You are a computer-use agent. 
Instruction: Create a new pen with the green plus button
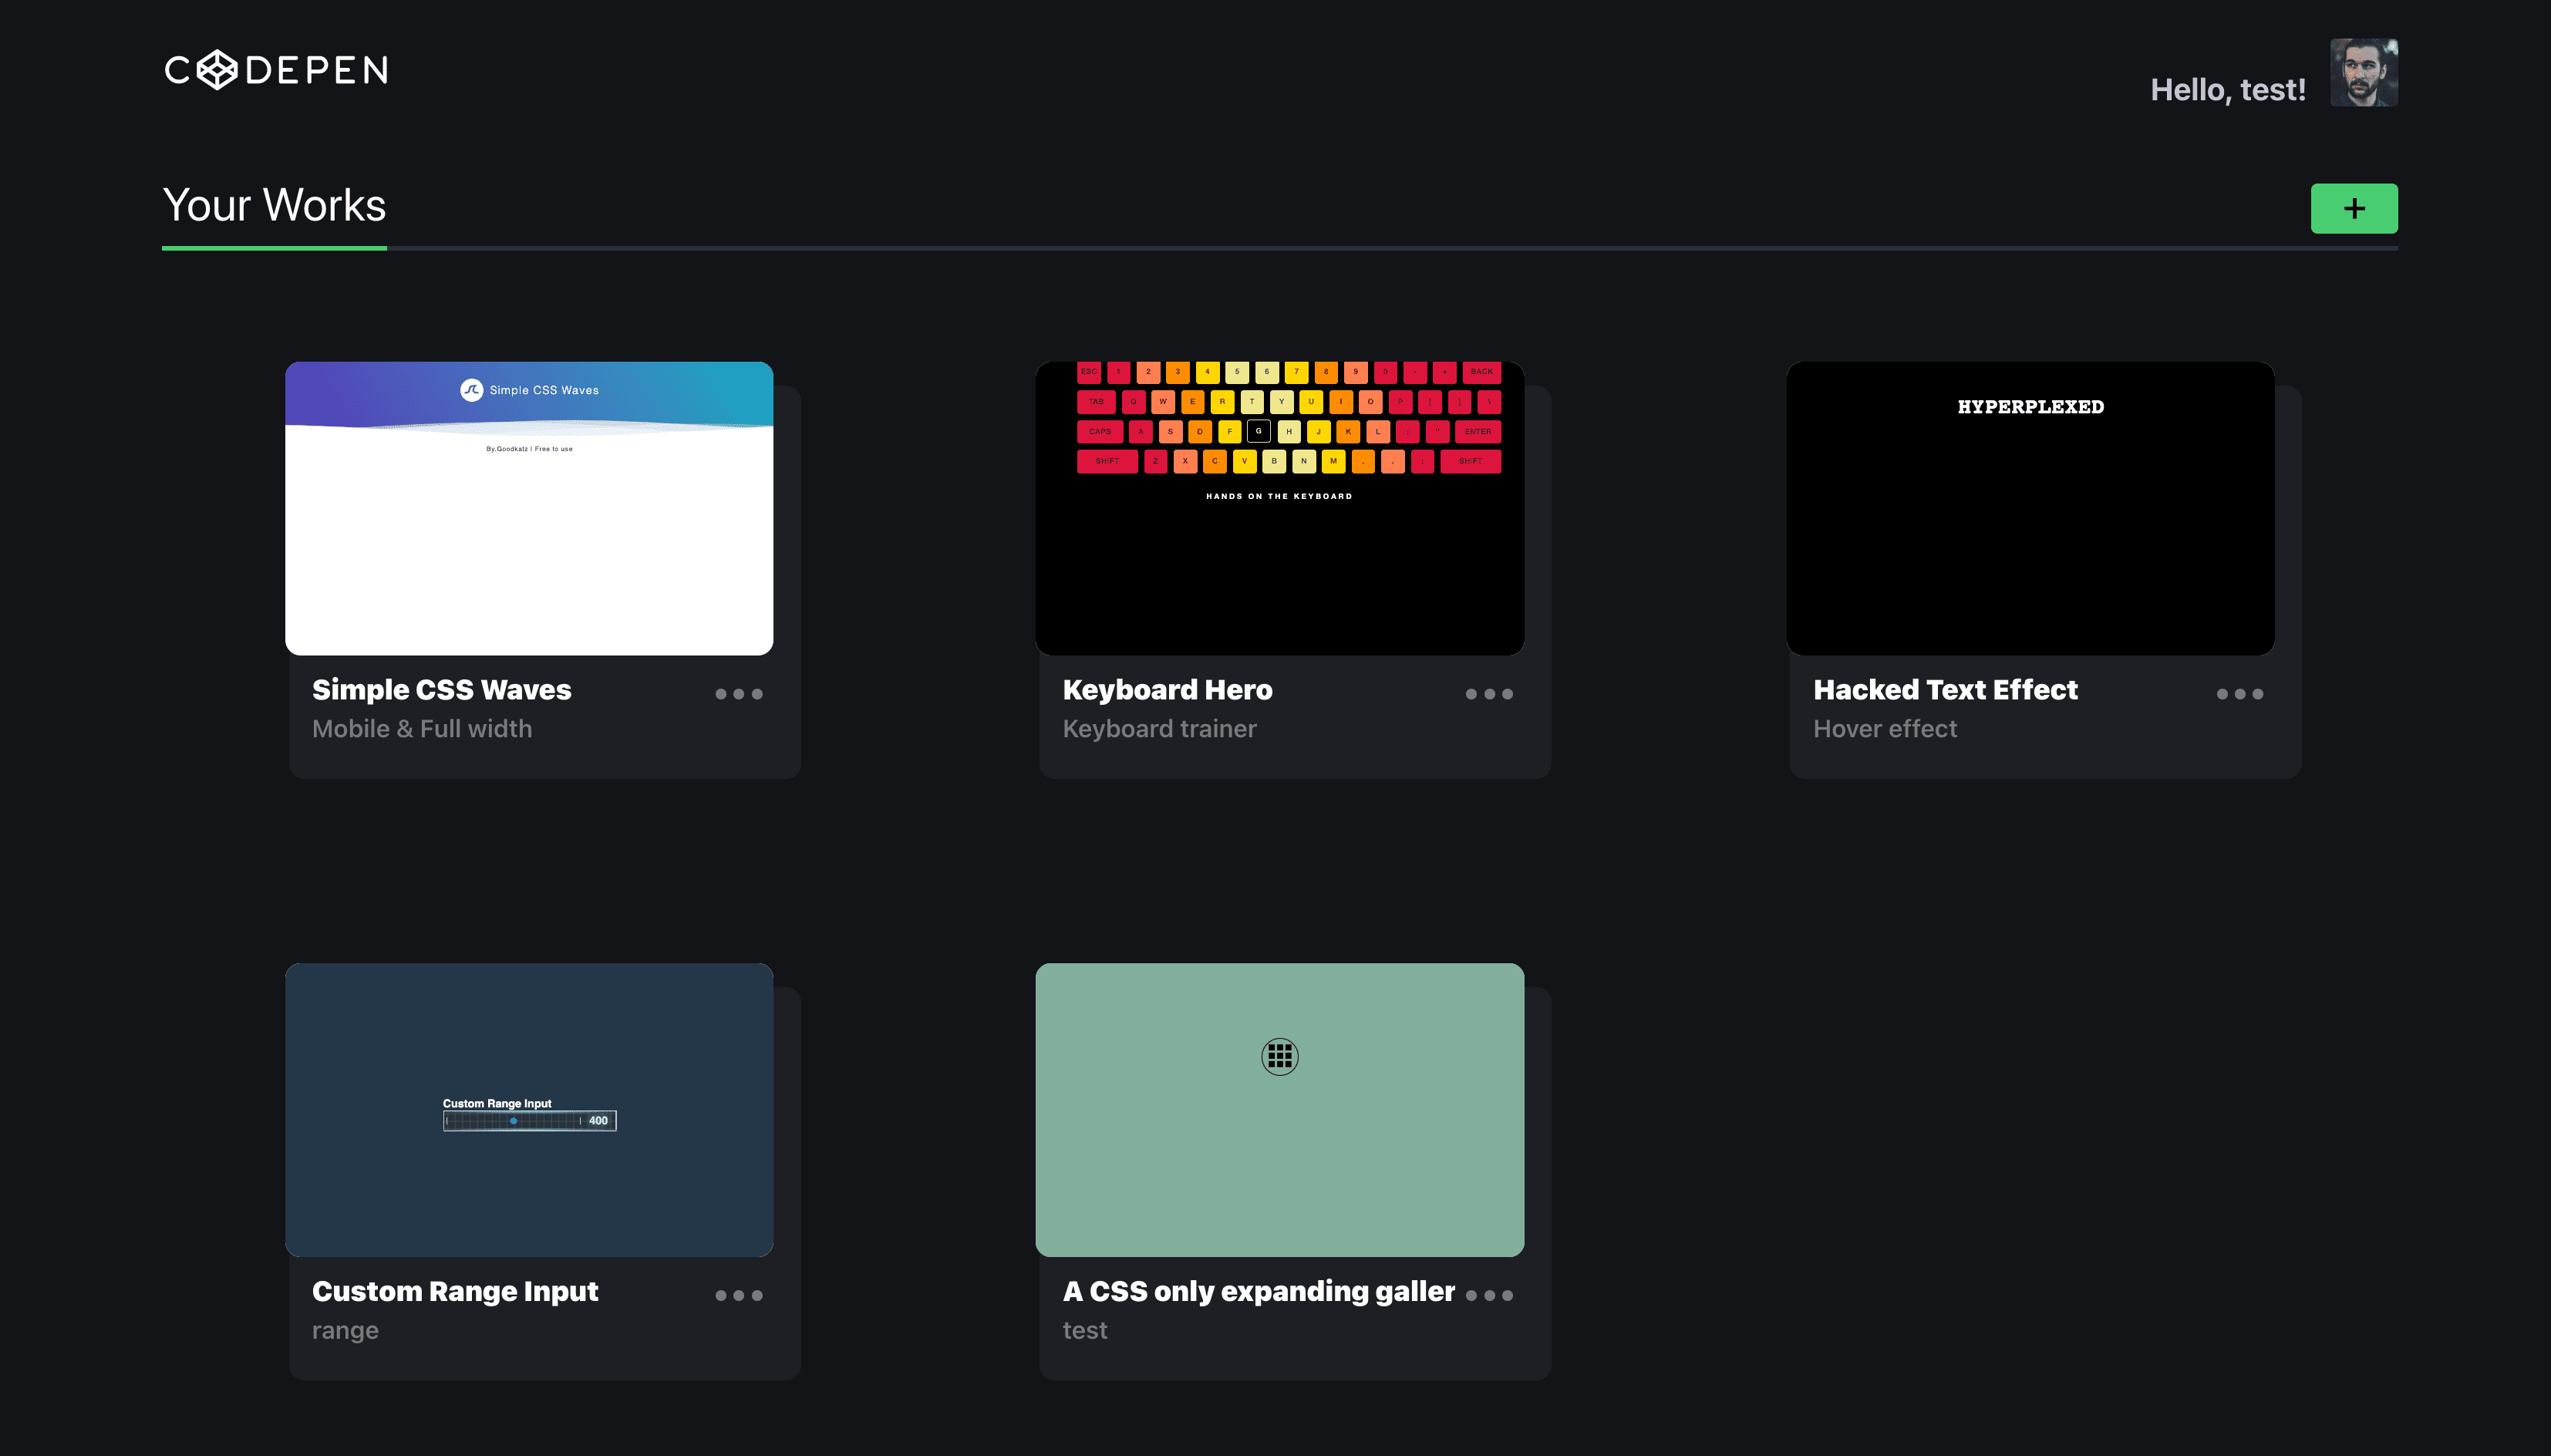(x=2354, y=207)
